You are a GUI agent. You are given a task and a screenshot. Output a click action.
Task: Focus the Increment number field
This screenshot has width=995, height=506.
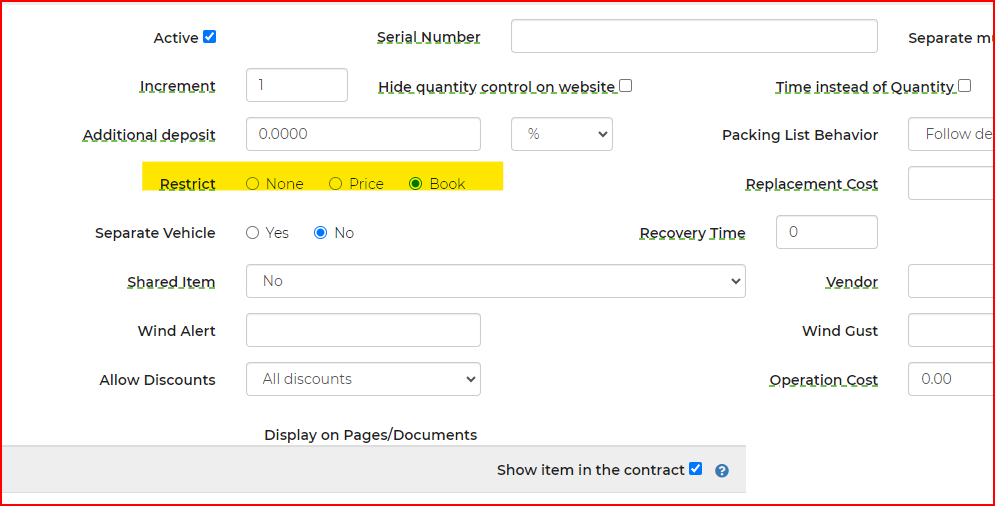click(296, 85)
